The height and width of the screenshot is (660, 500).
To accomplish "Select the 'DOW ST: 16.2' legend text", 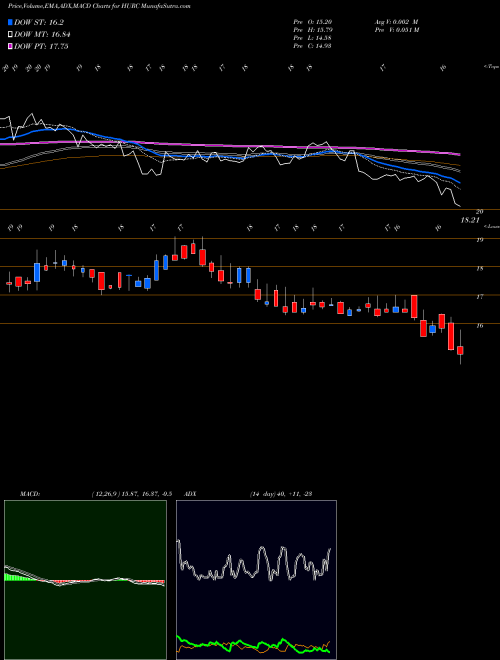I will [39, 23].
